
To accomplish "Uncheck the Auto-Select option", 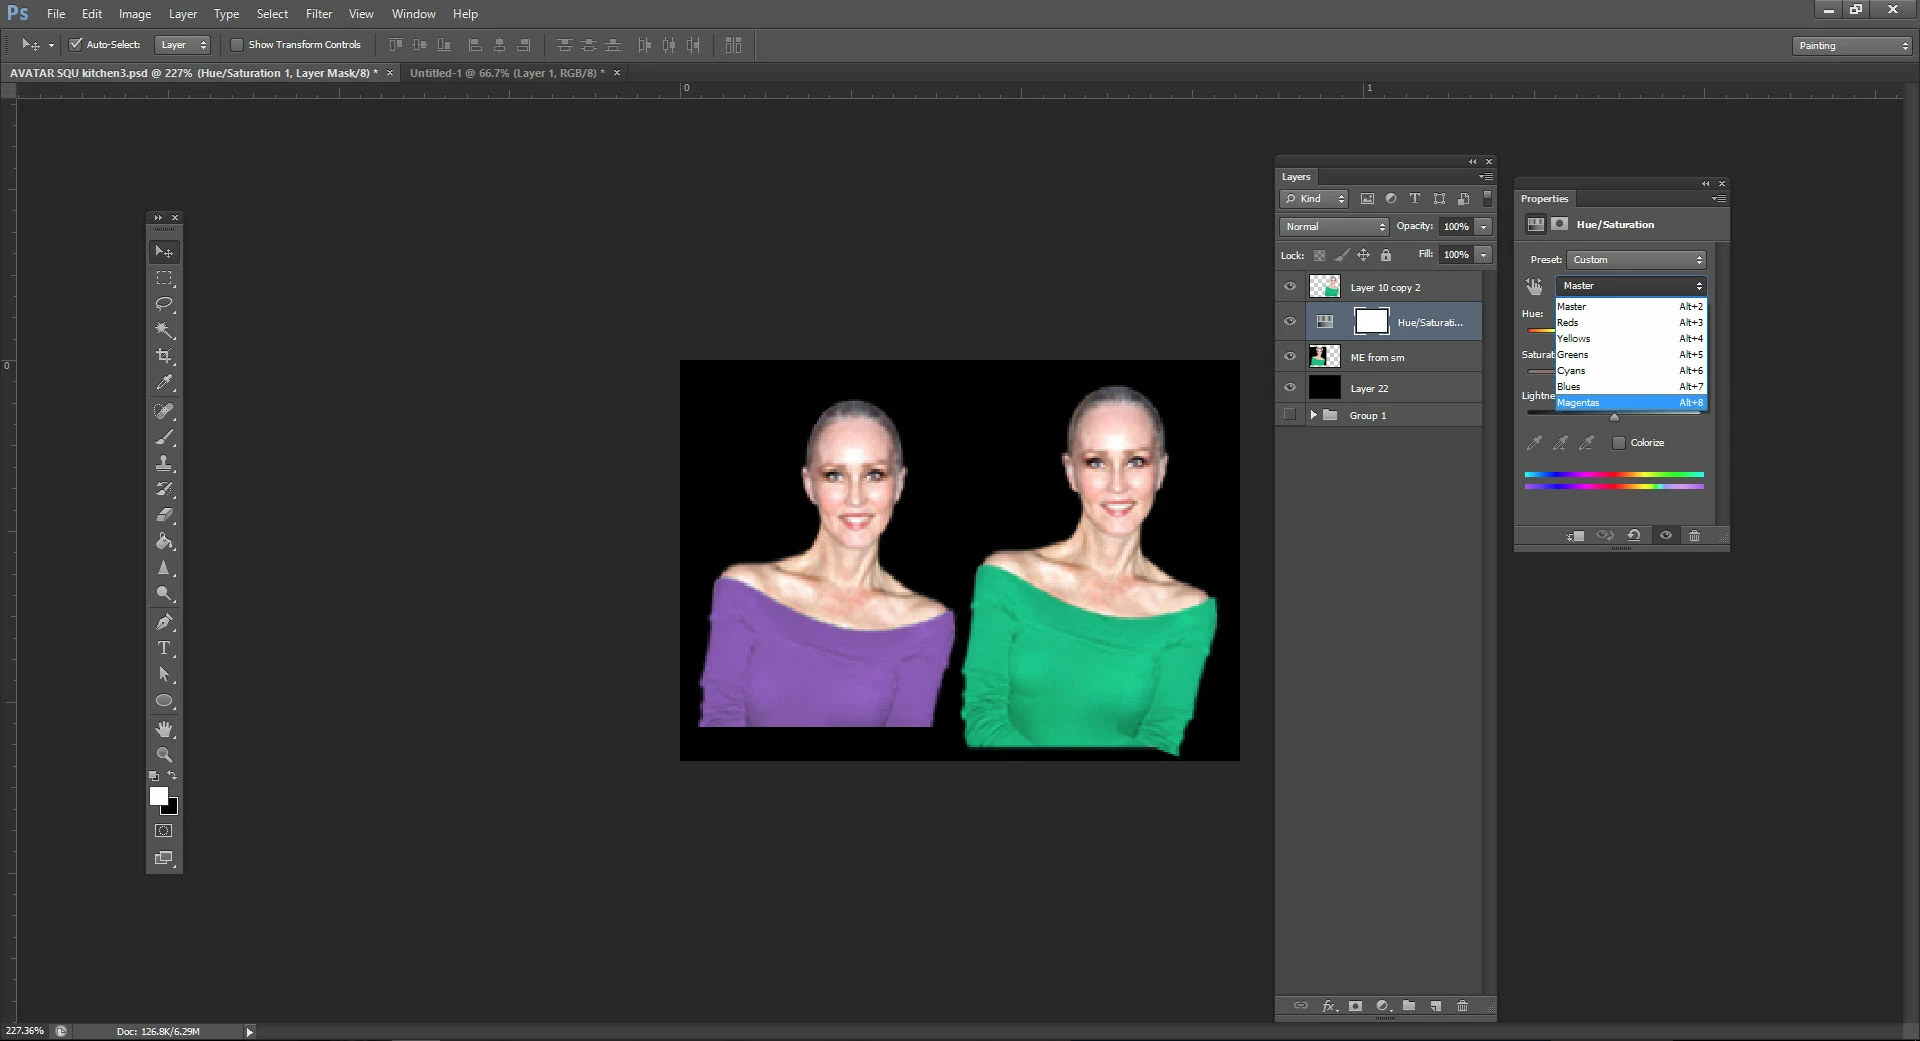I will 75,45.
